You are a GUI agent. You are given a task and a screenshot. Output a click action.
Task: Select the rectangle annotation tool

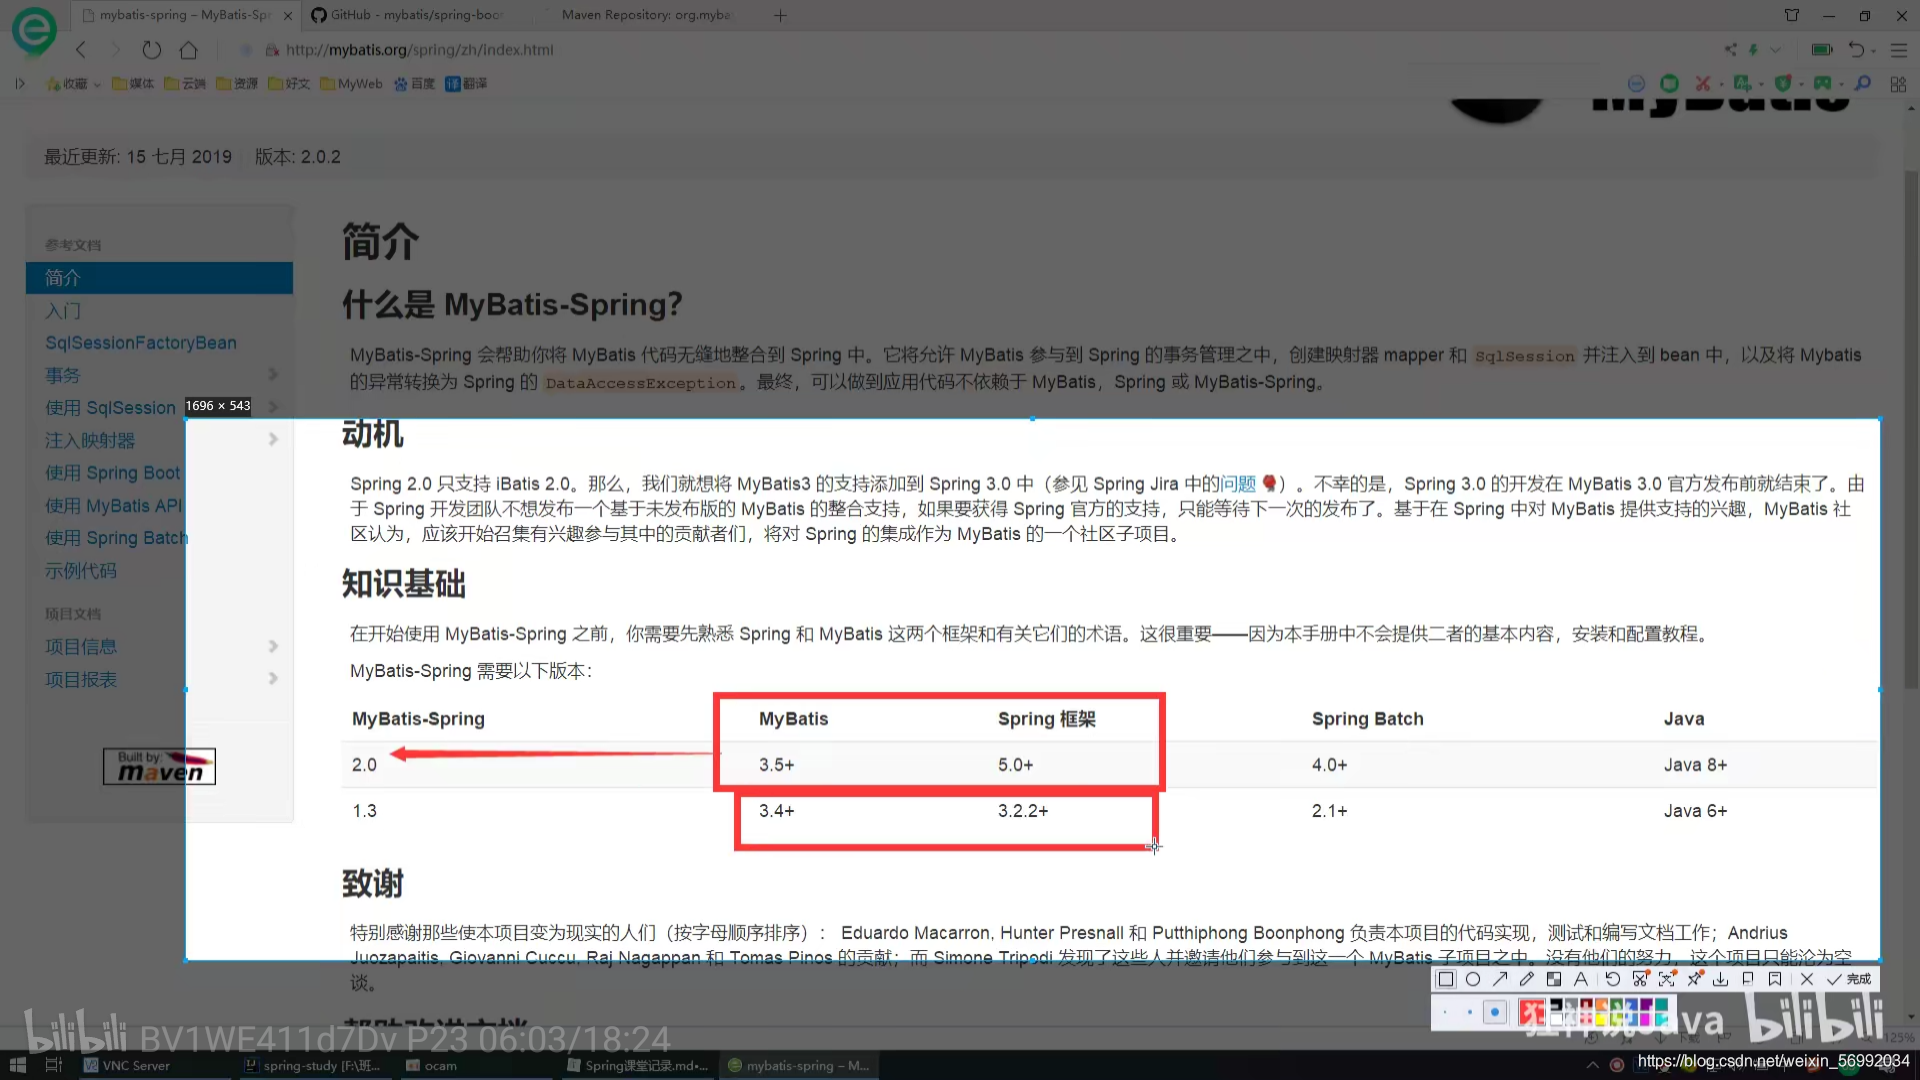(1446, 979)
